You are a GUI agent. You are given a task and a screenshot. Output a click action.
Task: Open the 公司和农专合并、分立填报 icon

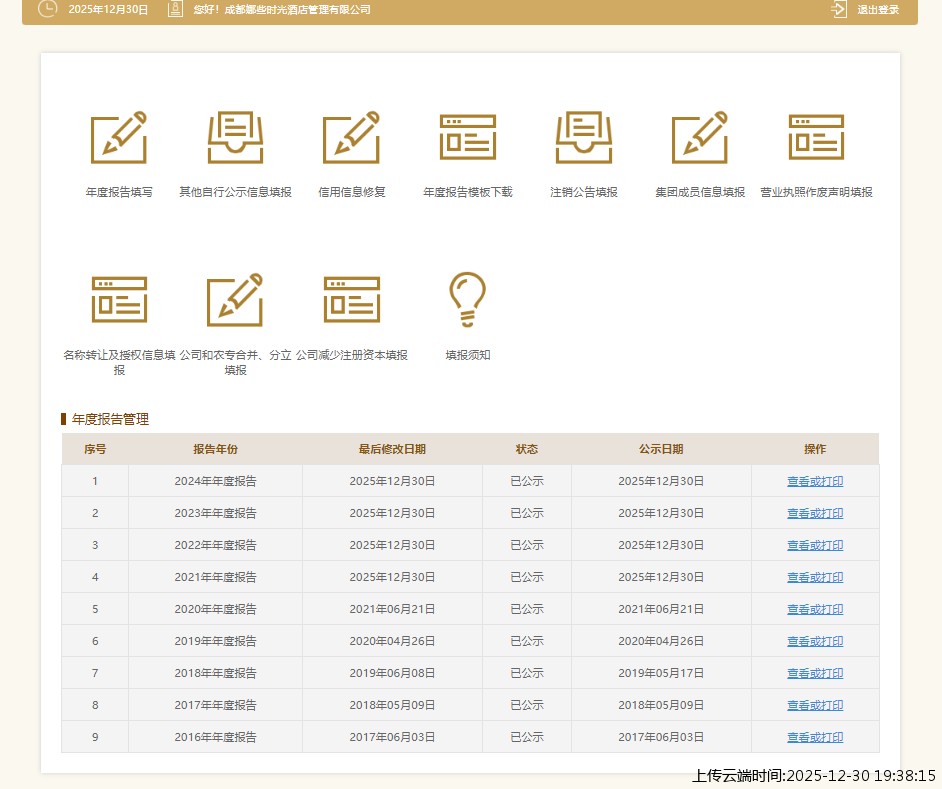pyautogui.click(x=235, y=300)
